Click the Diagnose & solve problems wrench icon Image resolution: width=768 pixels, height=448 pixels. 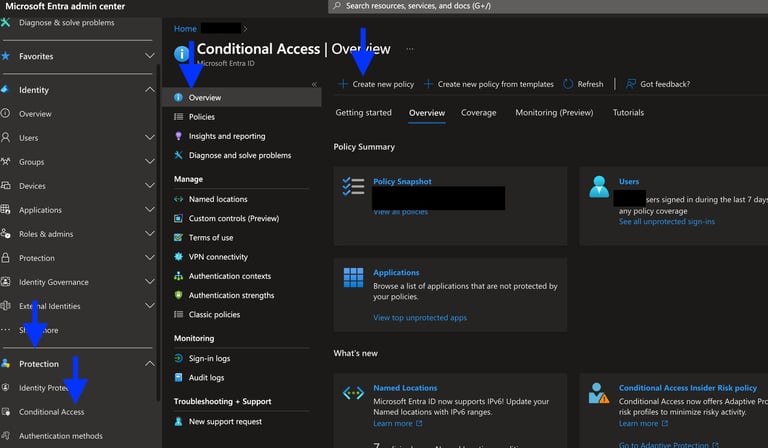click(x=5, y=23)
